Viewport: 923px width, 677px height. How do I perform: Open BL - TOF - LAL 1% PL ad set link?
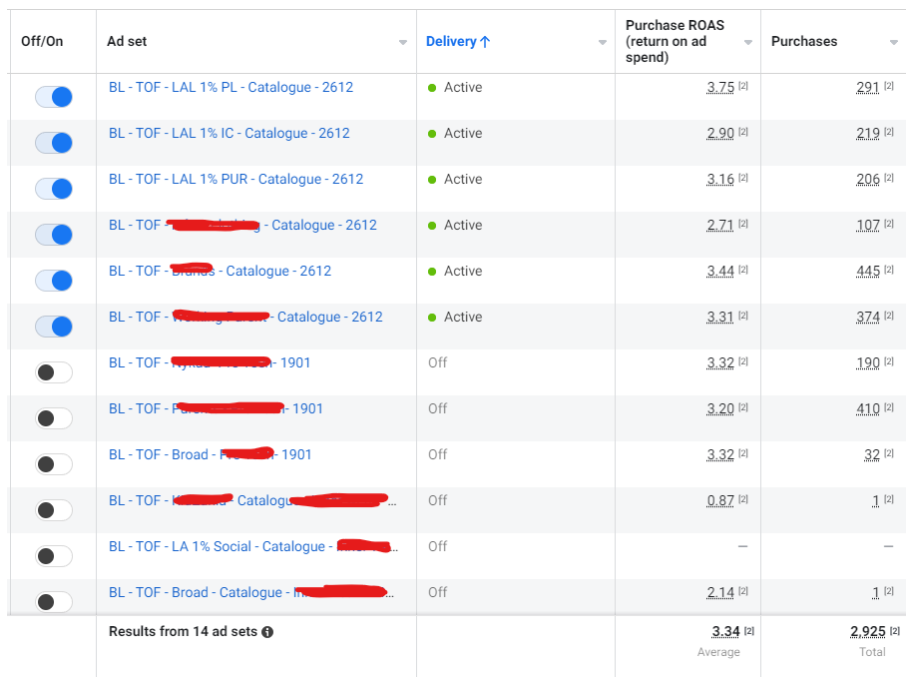coord(231,87)
